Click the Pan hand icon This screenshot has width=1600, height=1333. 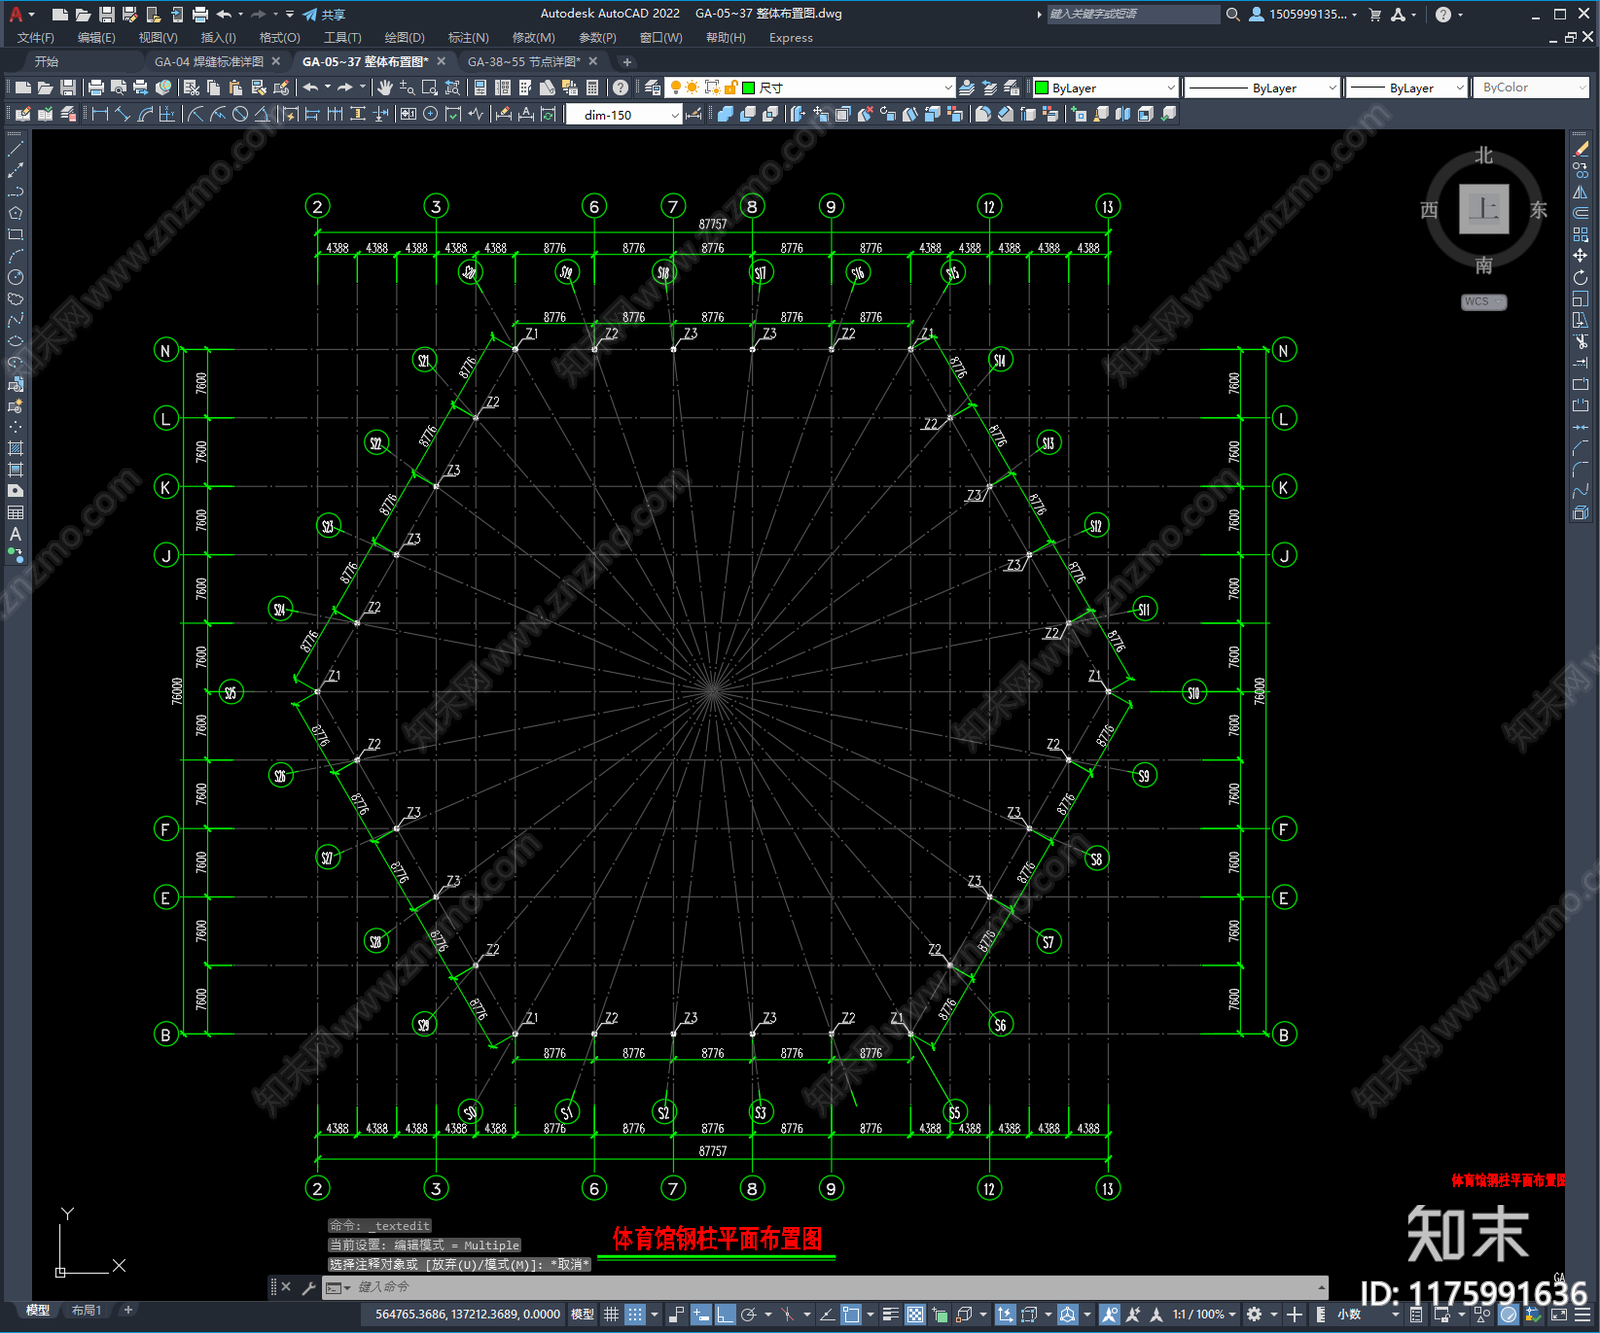pos(385,88)
